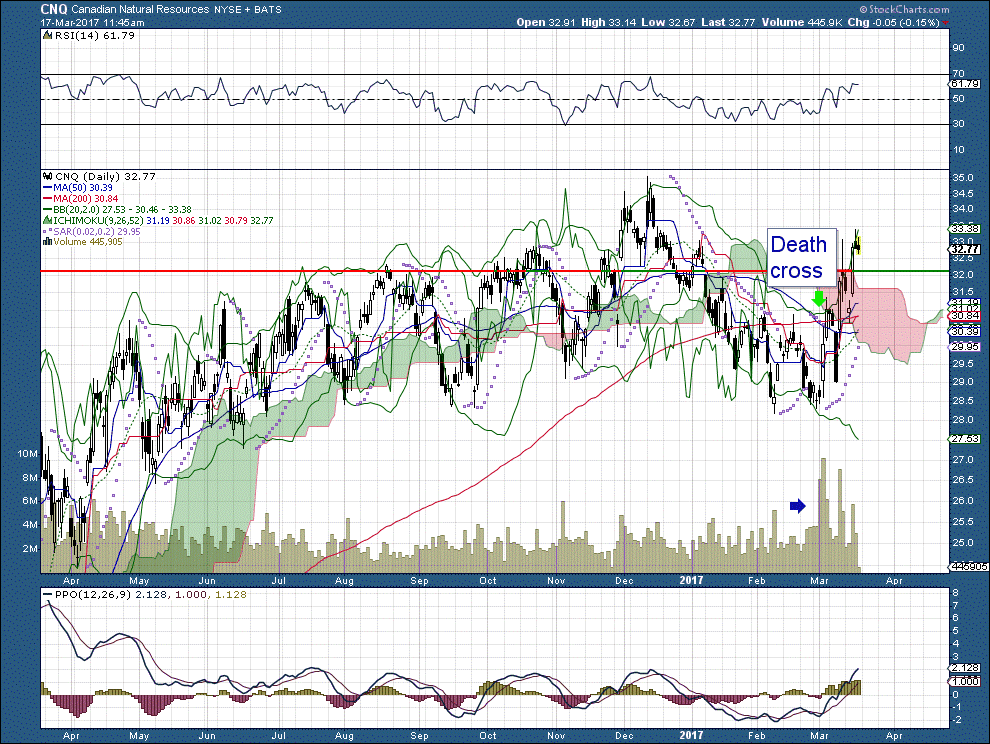Click the ICHIMOKU(9,26,52) legend entry

(164, 220)
